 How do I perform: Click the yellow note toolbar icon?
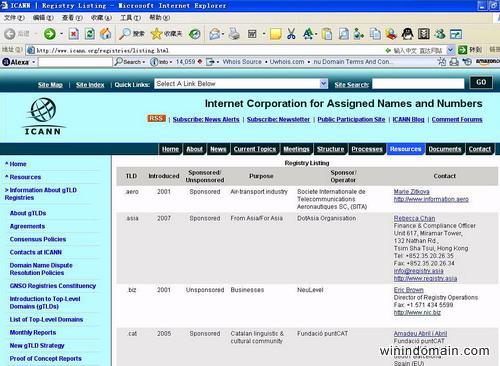tap(275, 34)
